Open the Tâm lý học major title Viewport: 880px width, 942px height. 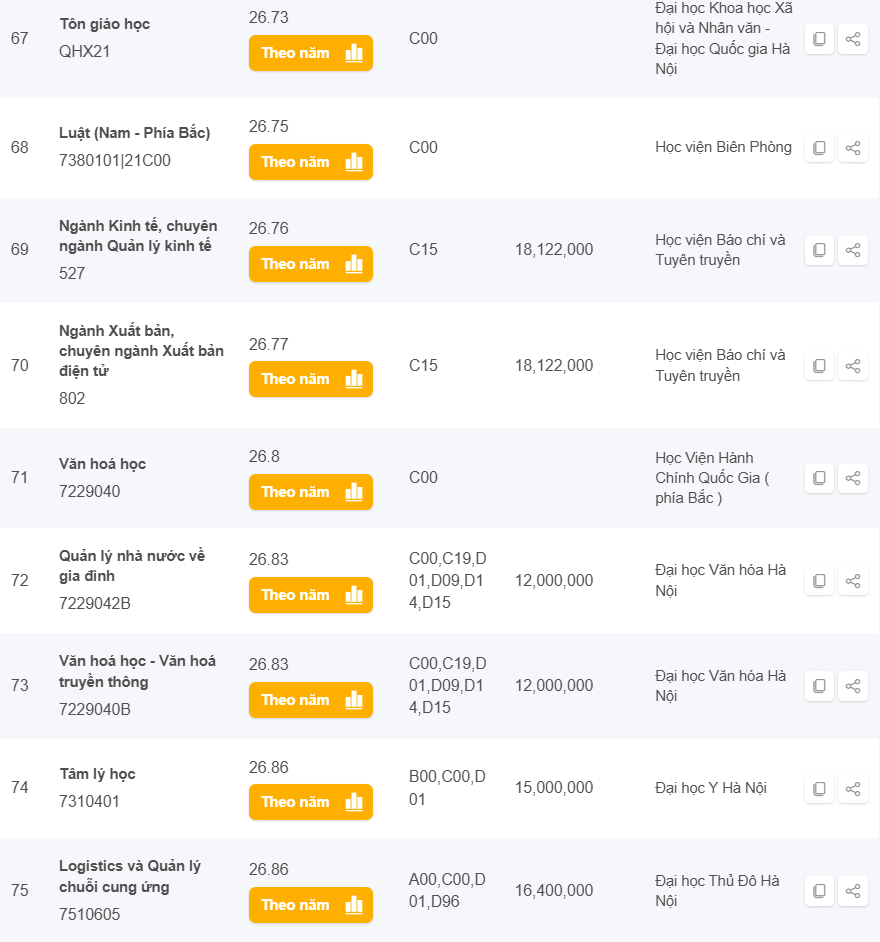pos(97,774)
